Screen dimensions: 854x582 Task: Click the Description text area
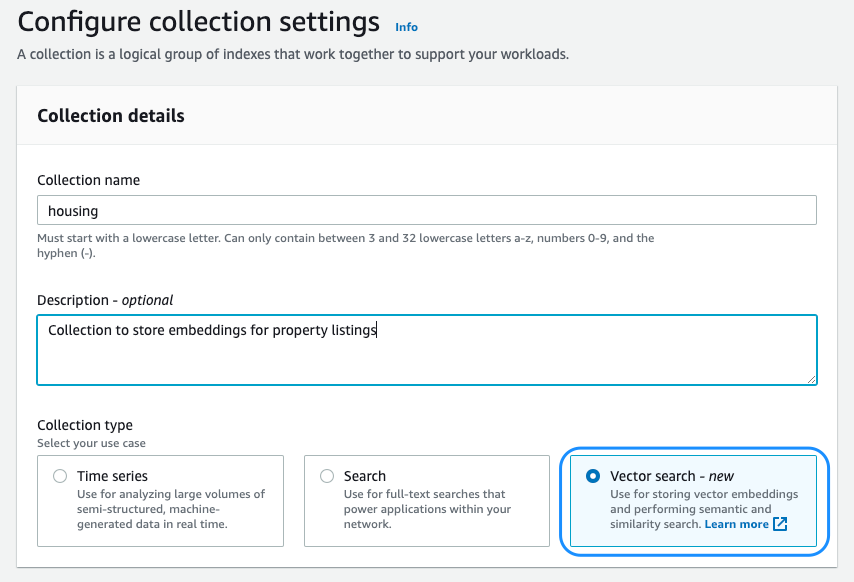point(400,350)
